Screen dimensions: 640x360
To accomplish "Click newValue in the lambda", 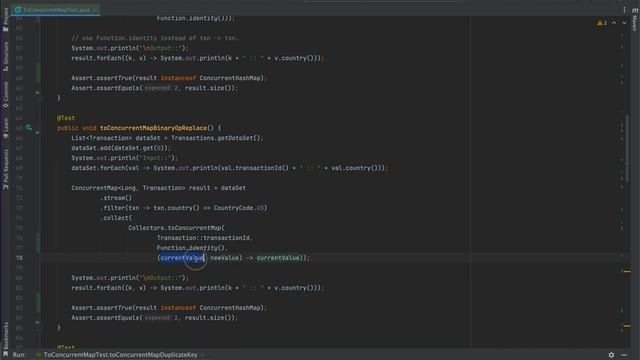I will click(224, 258).
